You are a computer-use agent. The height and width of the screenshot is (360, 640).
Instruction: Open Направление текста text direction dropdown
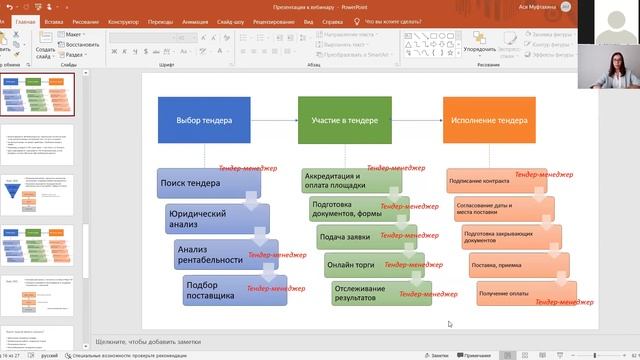tap(347, 35)
